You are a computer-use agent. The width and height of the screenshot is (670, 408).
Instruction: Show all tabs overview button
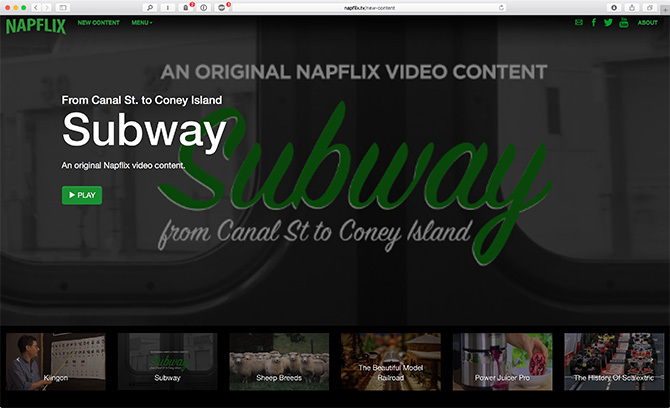coord(649,8)
